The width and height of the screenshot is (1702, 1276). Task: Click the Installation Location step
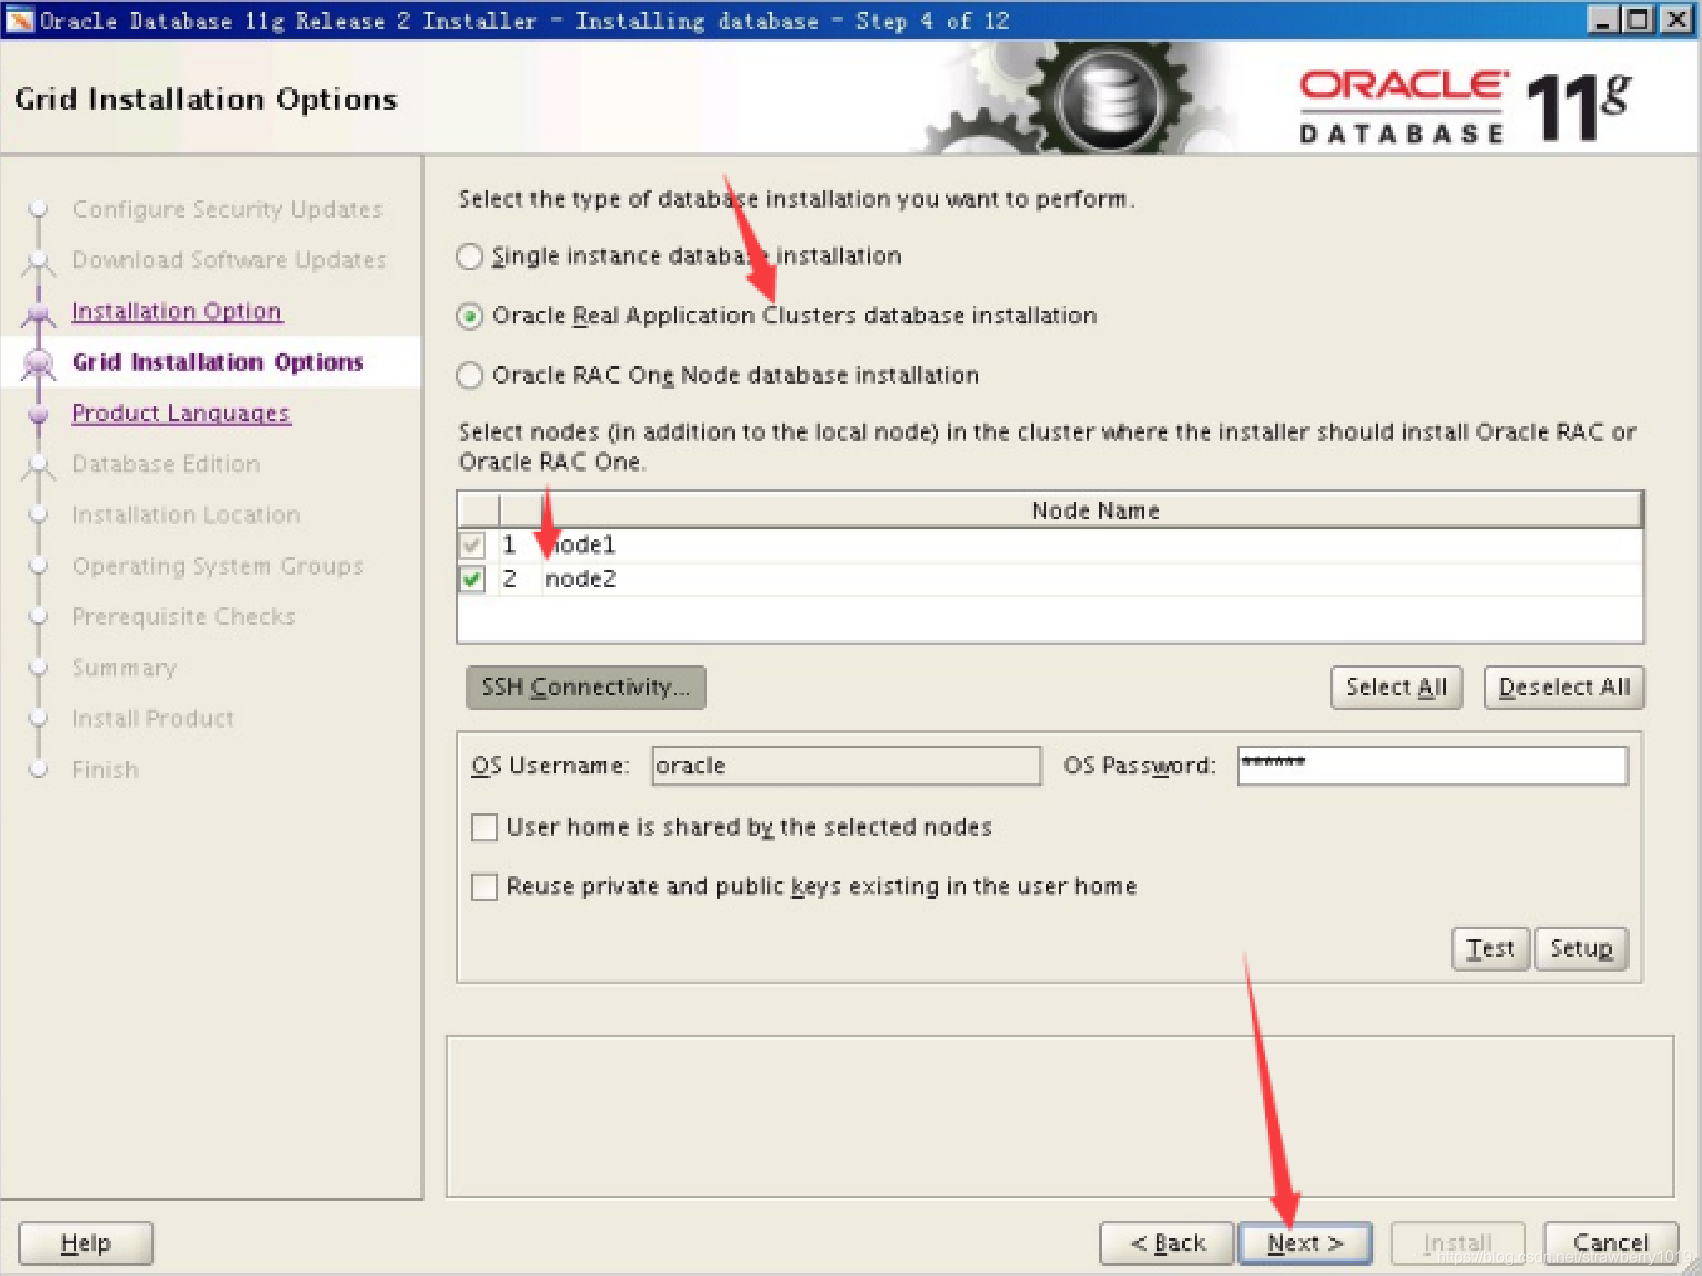point(186,515)
